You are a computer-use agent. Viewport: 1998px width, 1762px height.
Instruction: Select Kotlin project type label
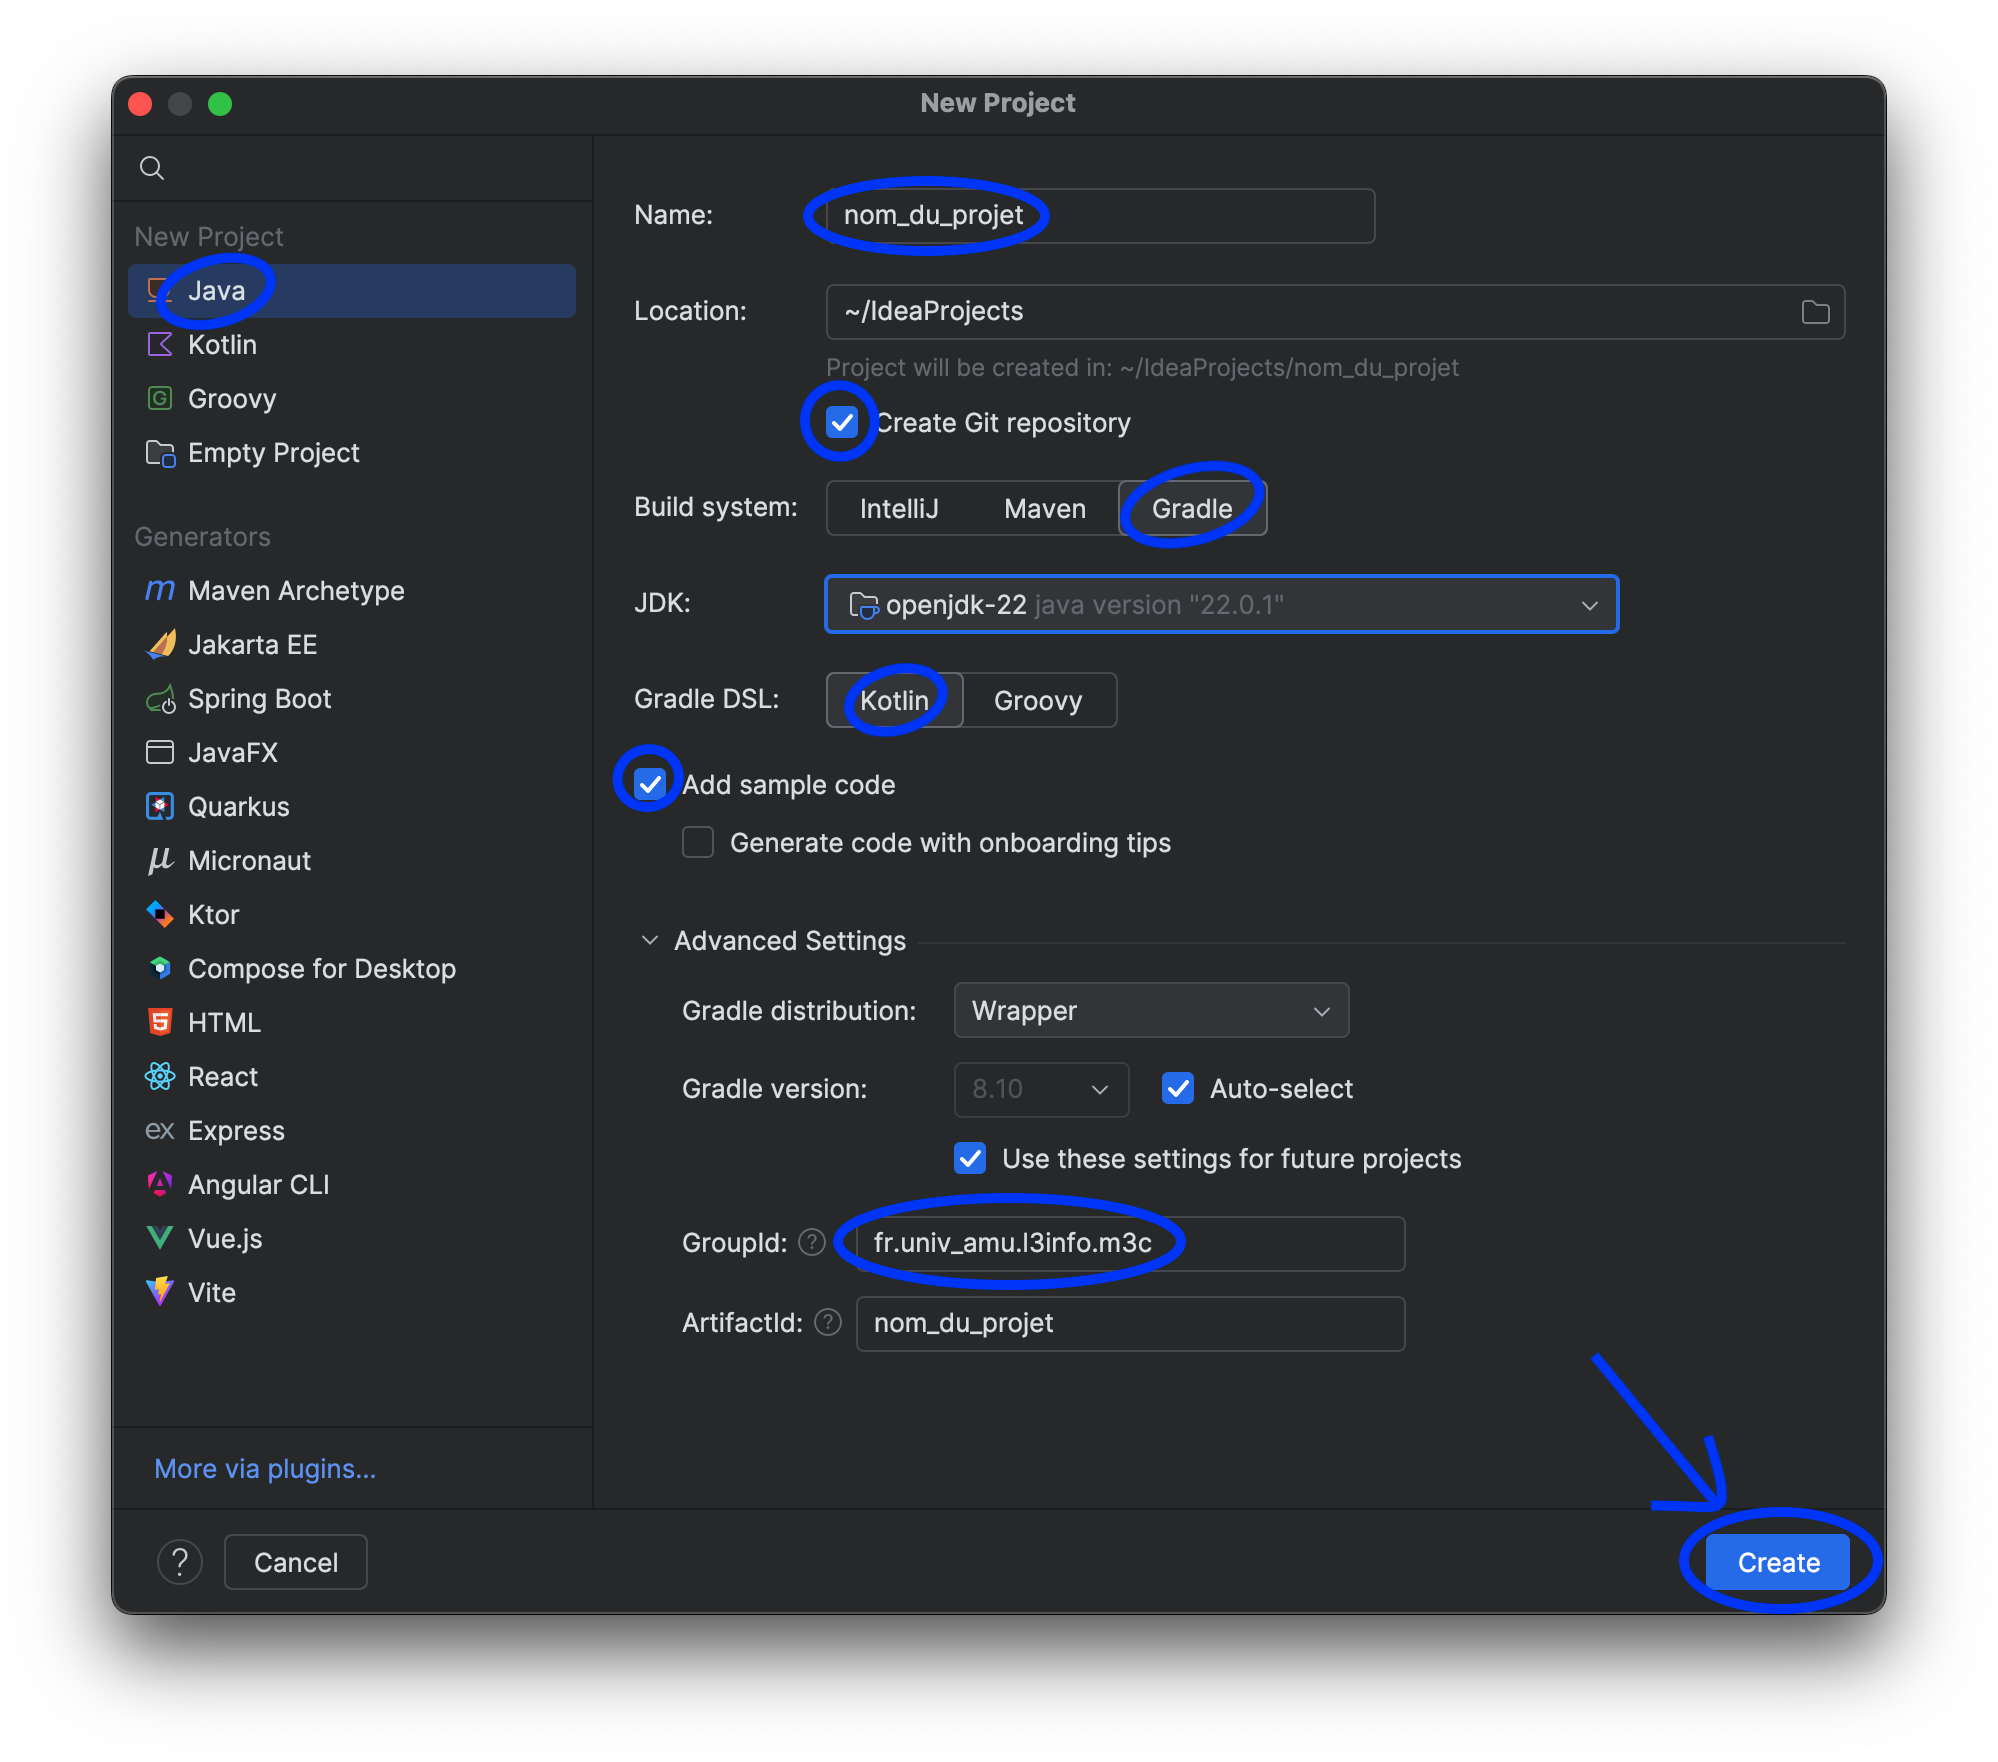(x=222, y=345)
